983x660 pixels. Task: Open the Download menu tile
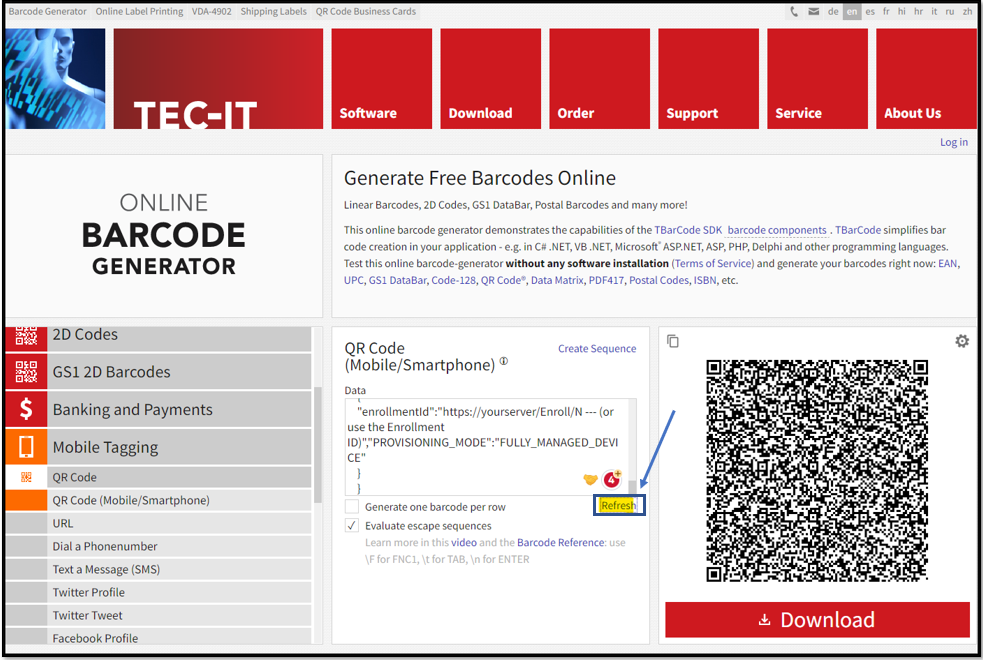[x=491, y=79]
